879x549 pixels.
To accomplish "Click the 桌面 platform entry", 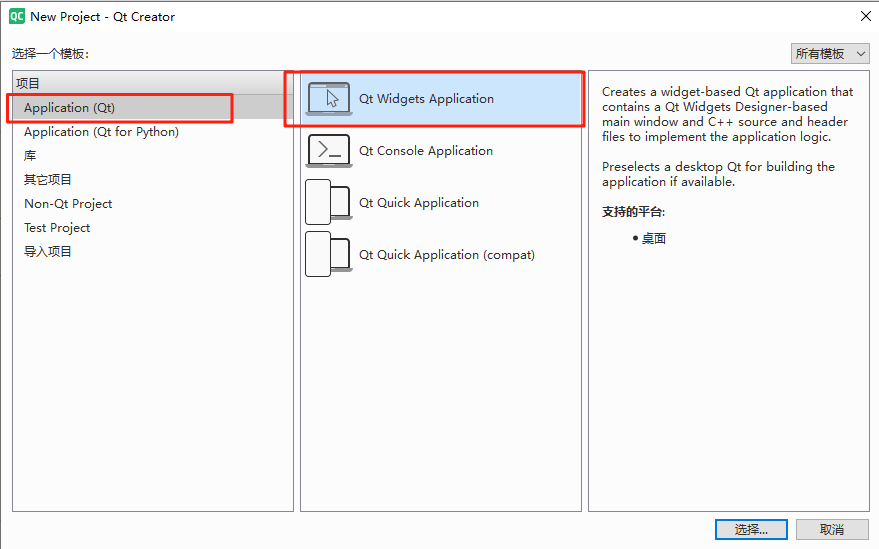I will (x=654, y=238).
